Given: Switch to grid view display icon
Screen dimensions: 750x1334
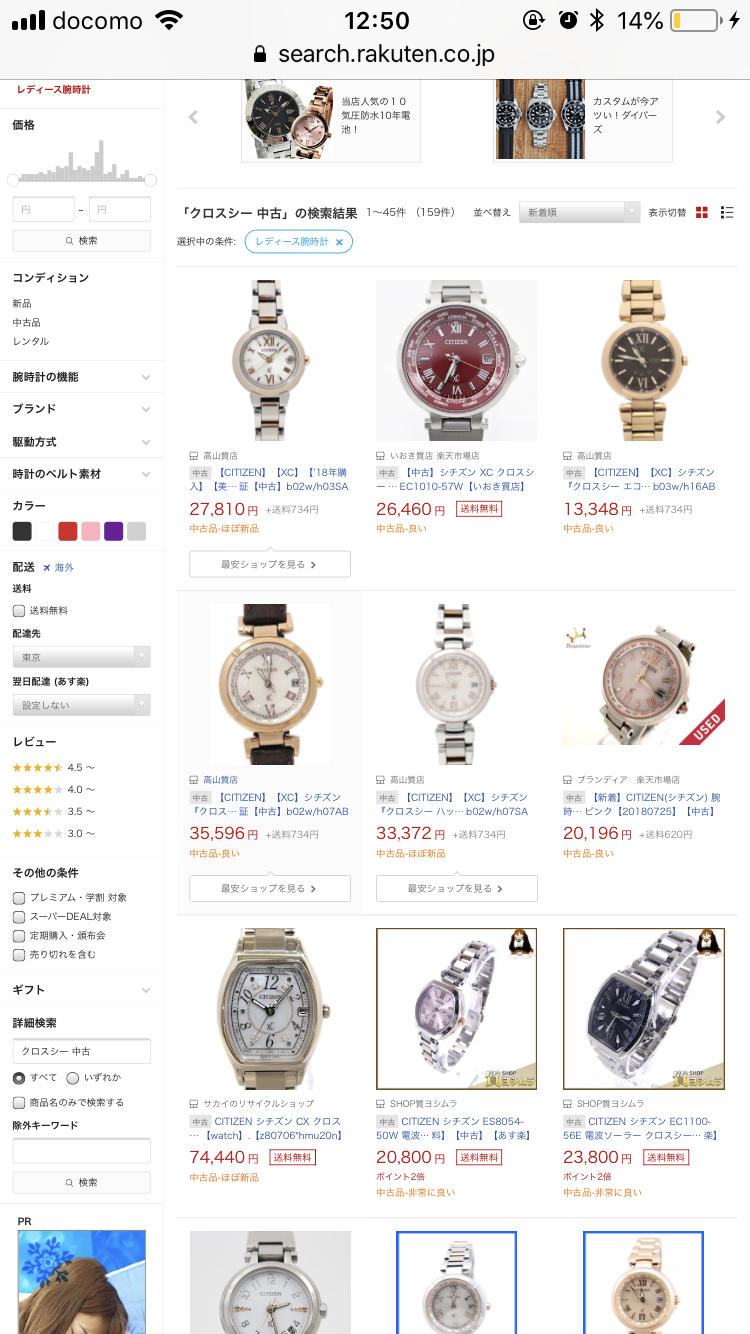Looking at the screenshot, I should tap(702, 212).
